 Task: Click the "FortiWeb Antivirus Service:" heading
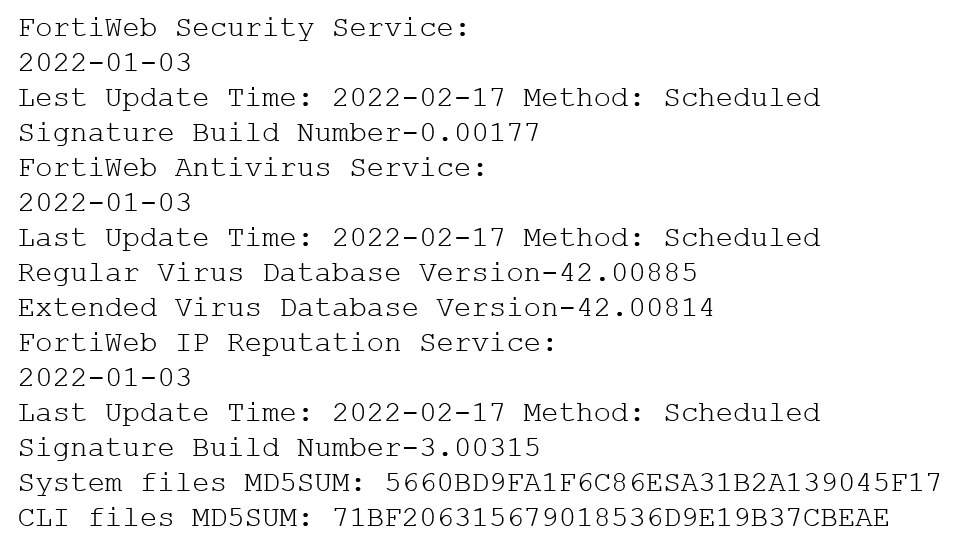pyautogui.click(x=252, y=168)
